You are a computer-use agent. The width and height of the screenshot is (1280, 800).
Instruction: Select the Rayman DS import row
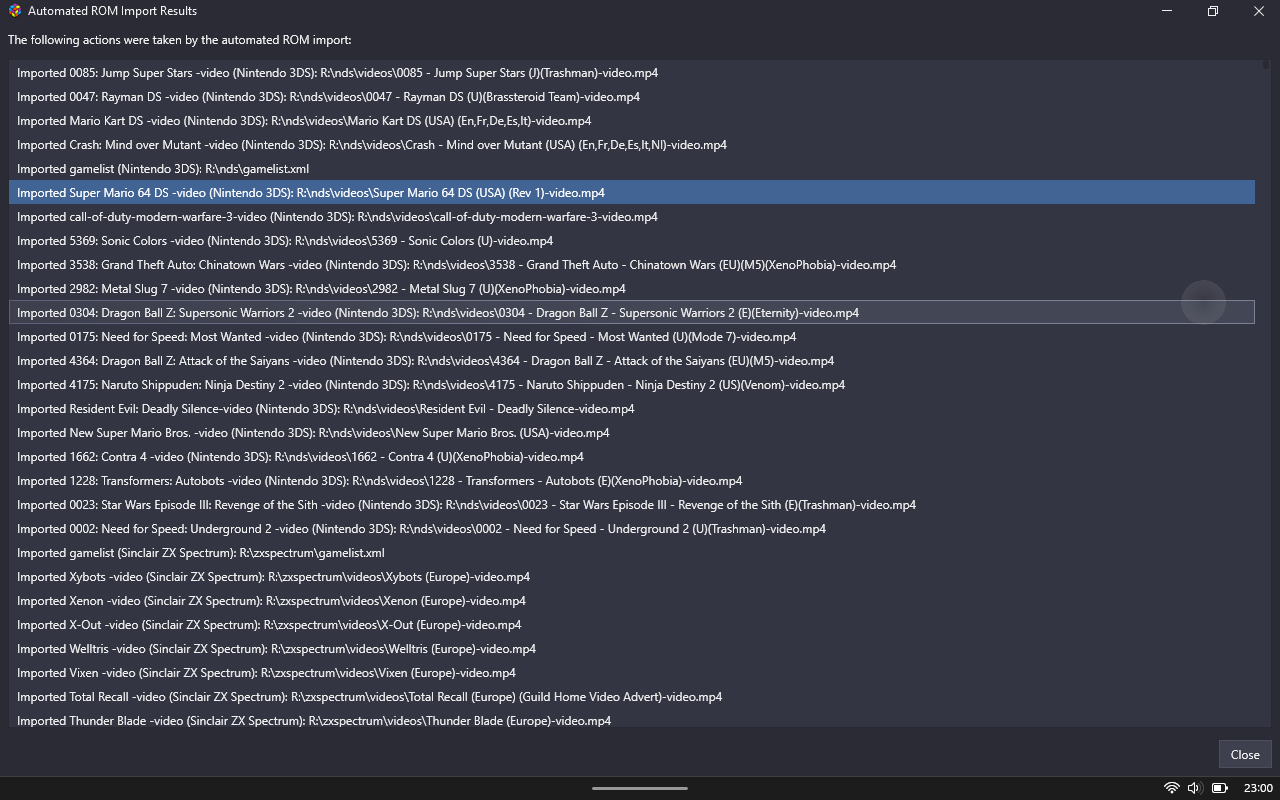tap(632, 97)
